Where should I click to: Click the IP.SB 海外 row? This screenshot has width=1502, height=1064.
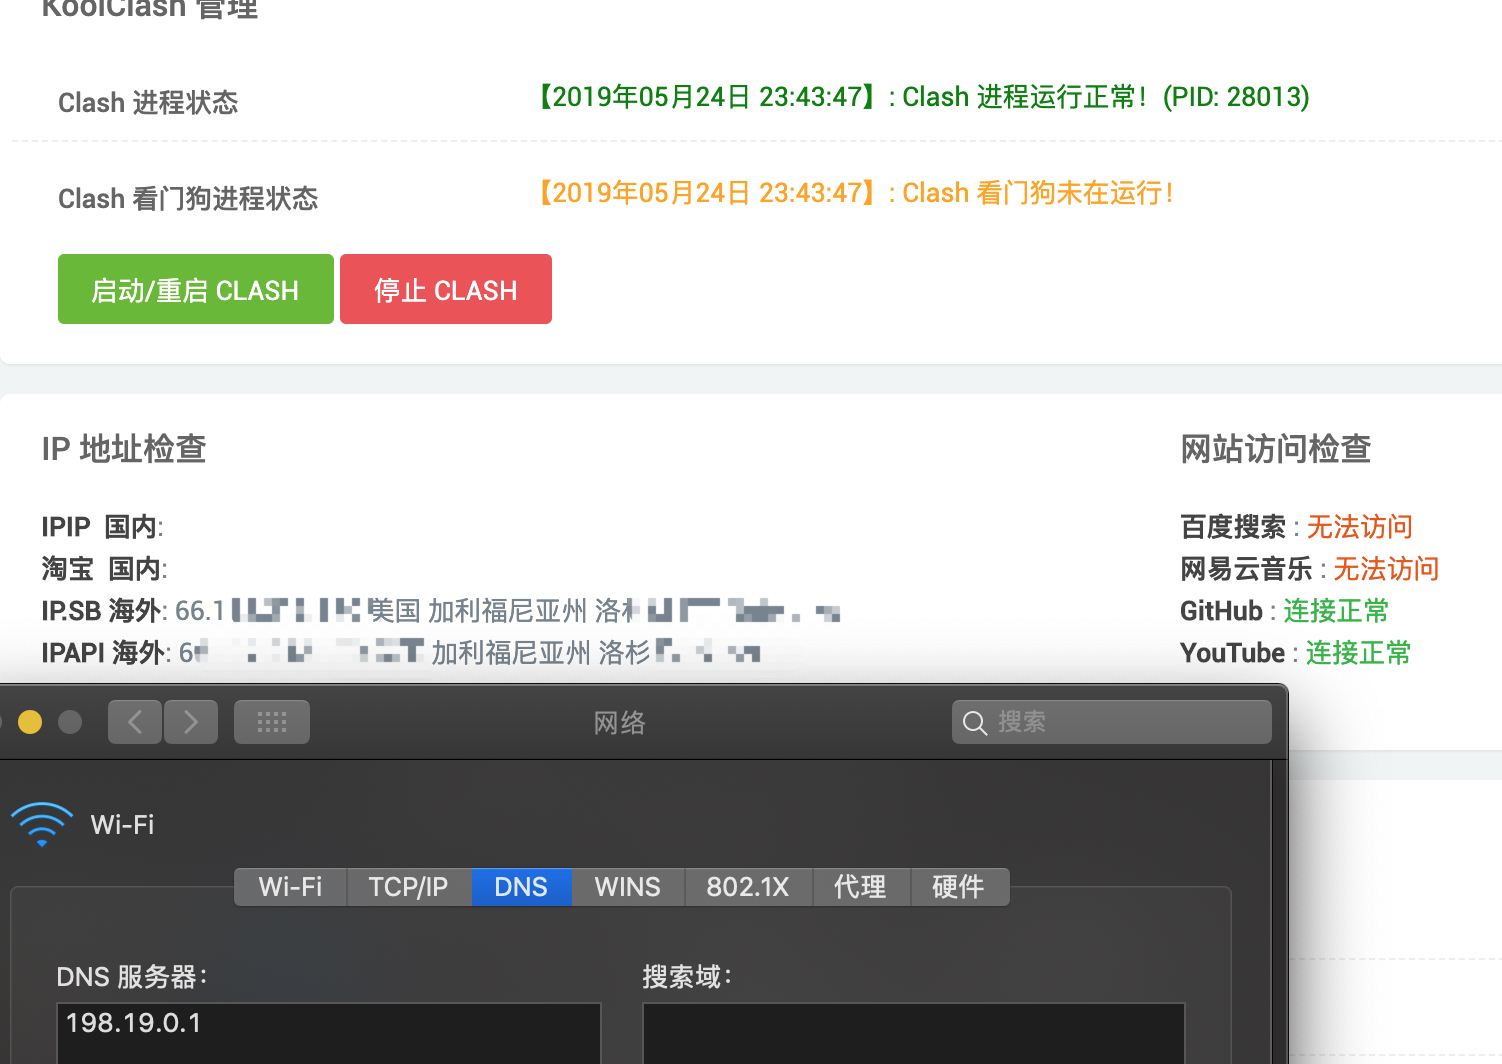coord(441,611)
